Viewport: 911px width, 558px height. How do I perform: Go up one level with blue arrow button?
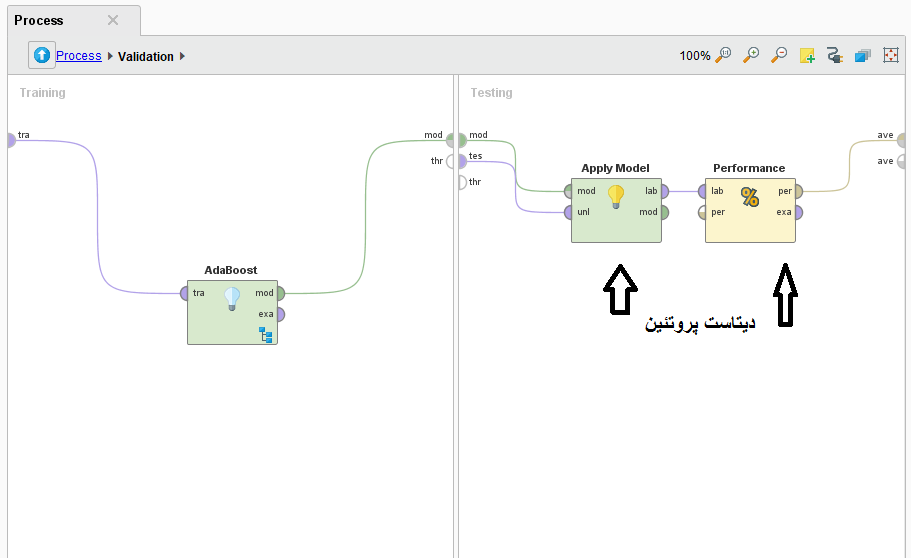click(x=42, y=56)
